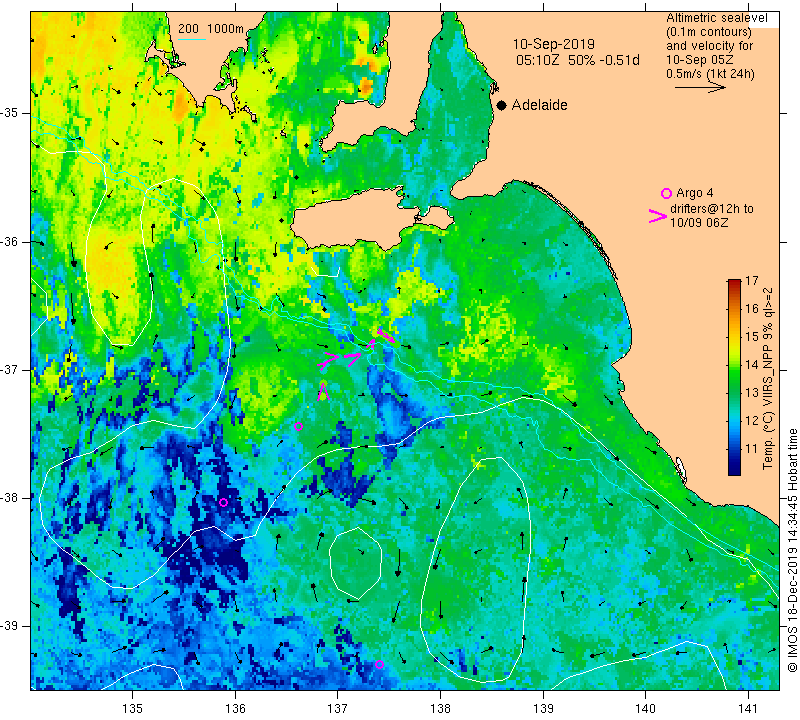800x720 pixels.
Task: Click the '0.5m/s (1kt 24h)' scale label
Action: [710, 74]
